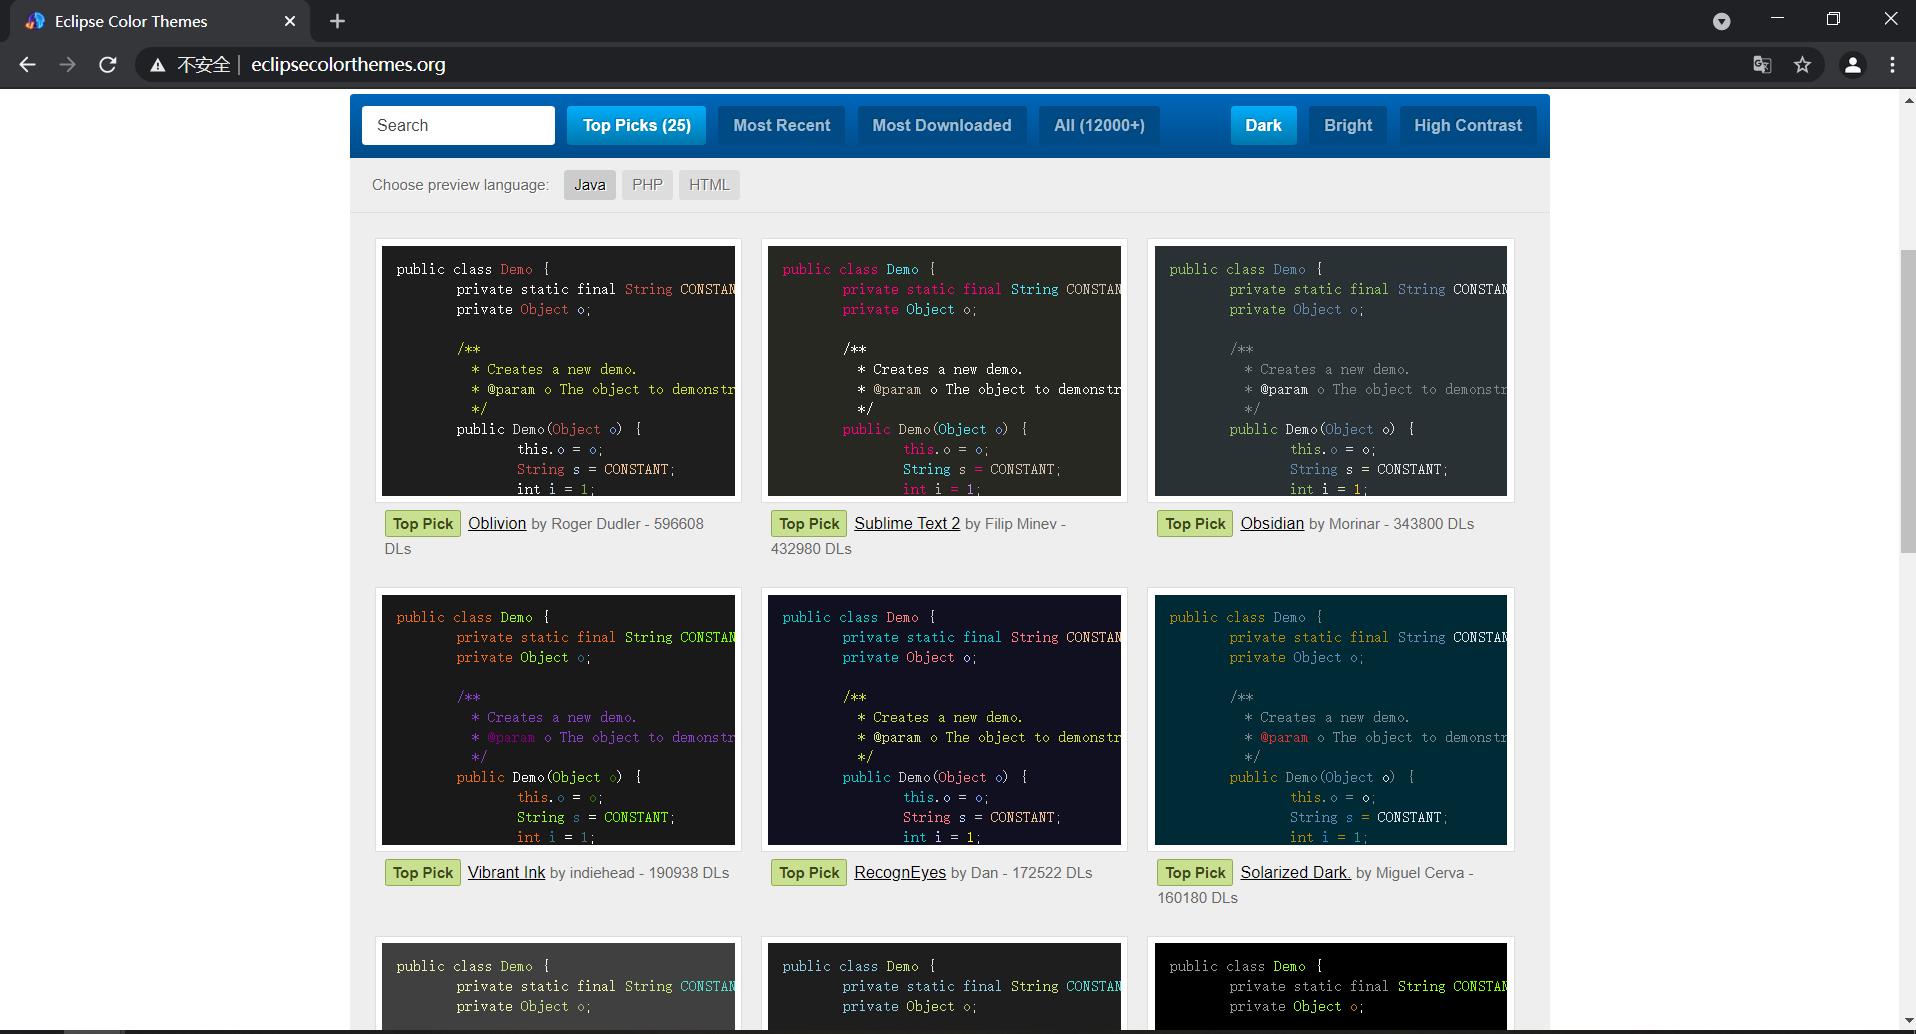1916x1034 pixels.
Task: Open the Oblivion theme preview thumbnail
Action: click(x=558, y=371)
